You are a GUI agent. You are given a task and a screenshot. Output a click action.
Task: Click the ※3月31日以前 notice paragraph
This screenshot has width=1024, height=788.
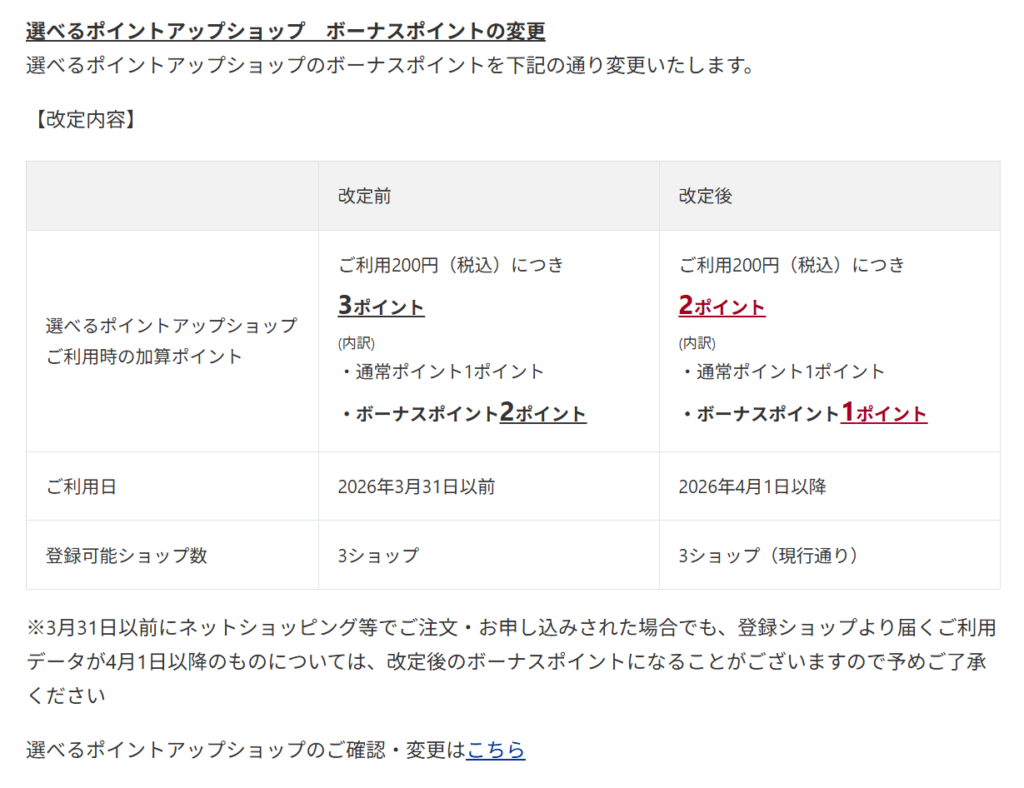coord(511,661)
